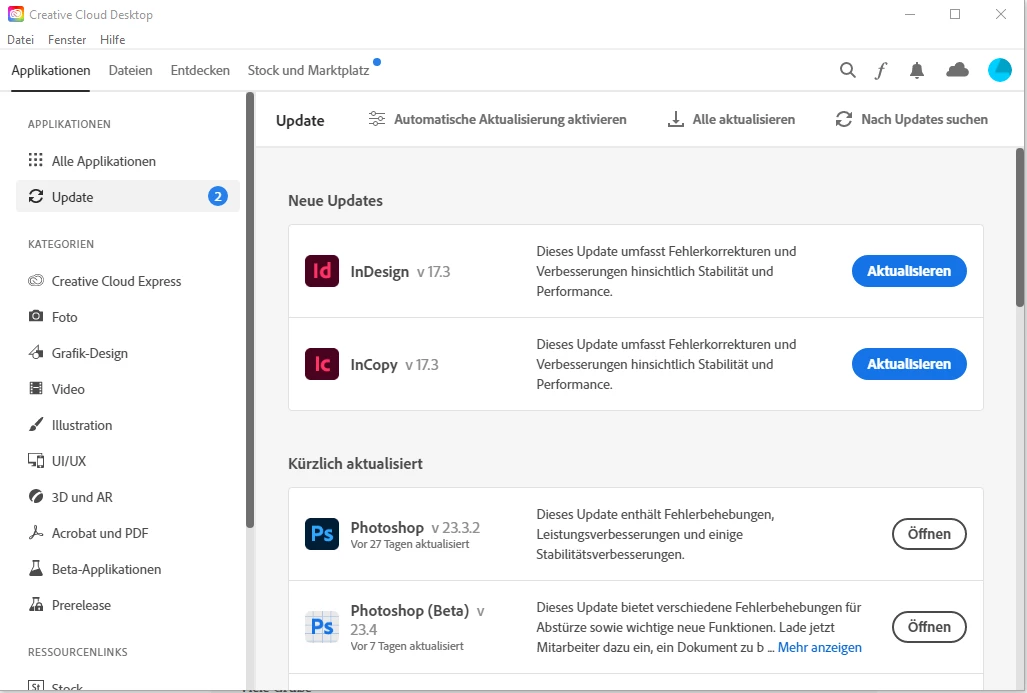Image resolution: width=1027 pixels, height=693 pixels.
Task: Click Aktualisieren for InCopy
Action: [909, 364]
